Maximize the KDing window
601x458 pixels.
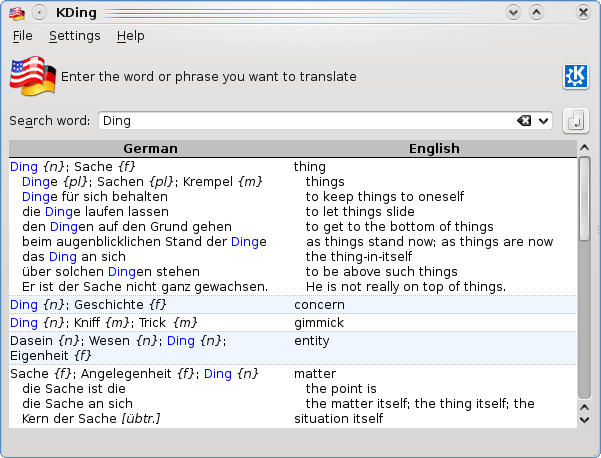(x=536, y=13)
